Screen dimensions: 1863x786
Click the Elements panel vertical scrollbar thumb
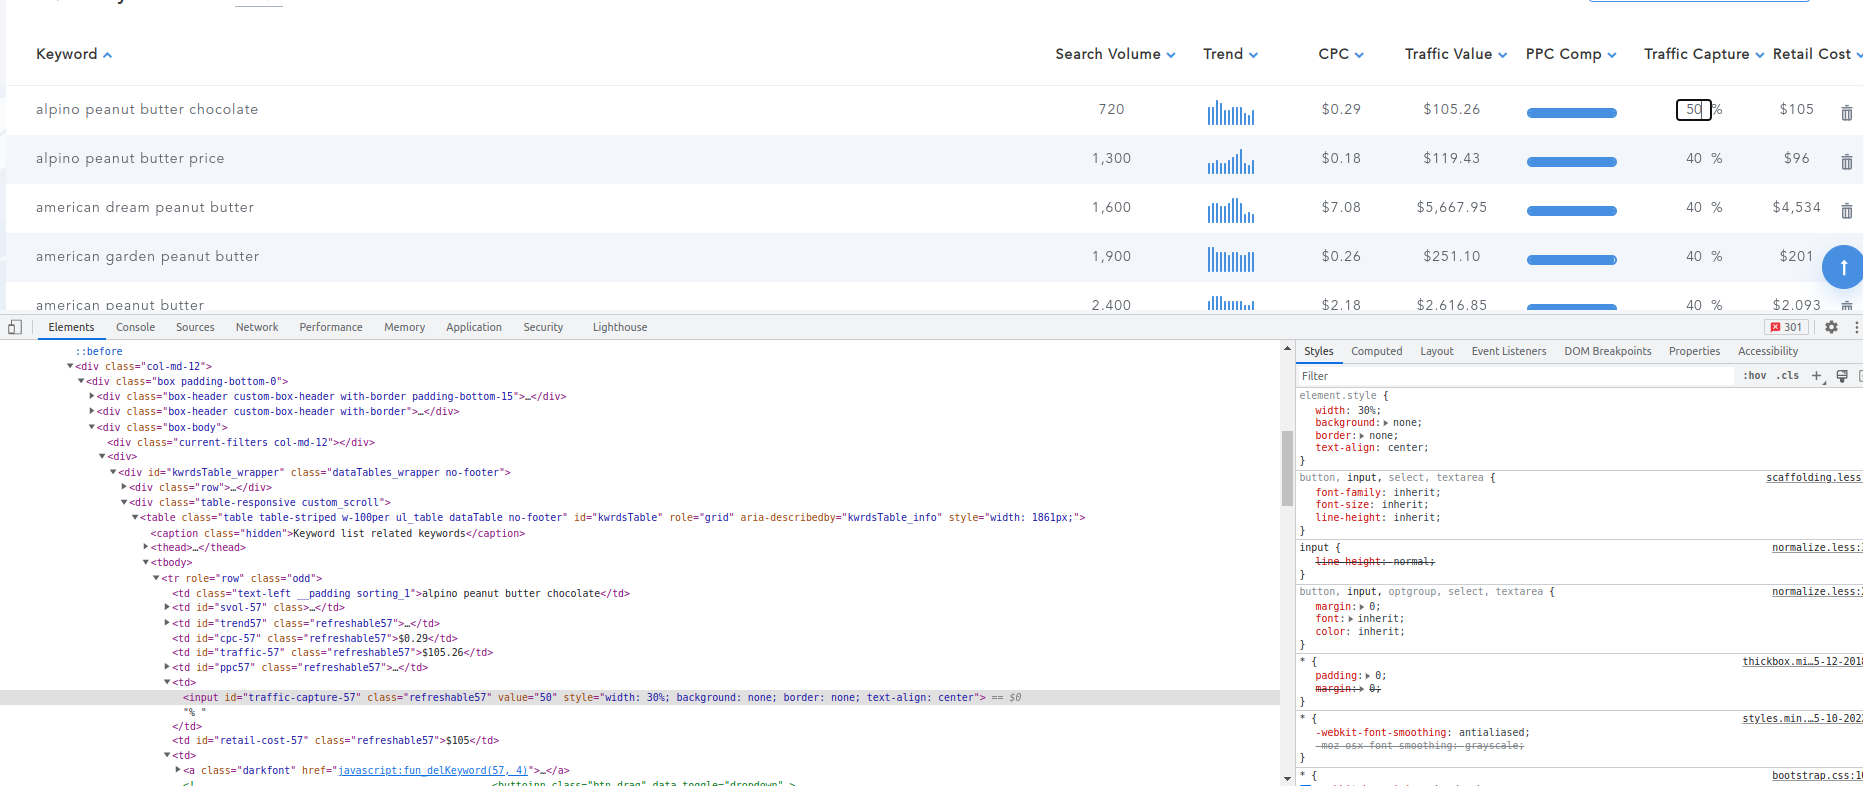tap(1287, 468)
